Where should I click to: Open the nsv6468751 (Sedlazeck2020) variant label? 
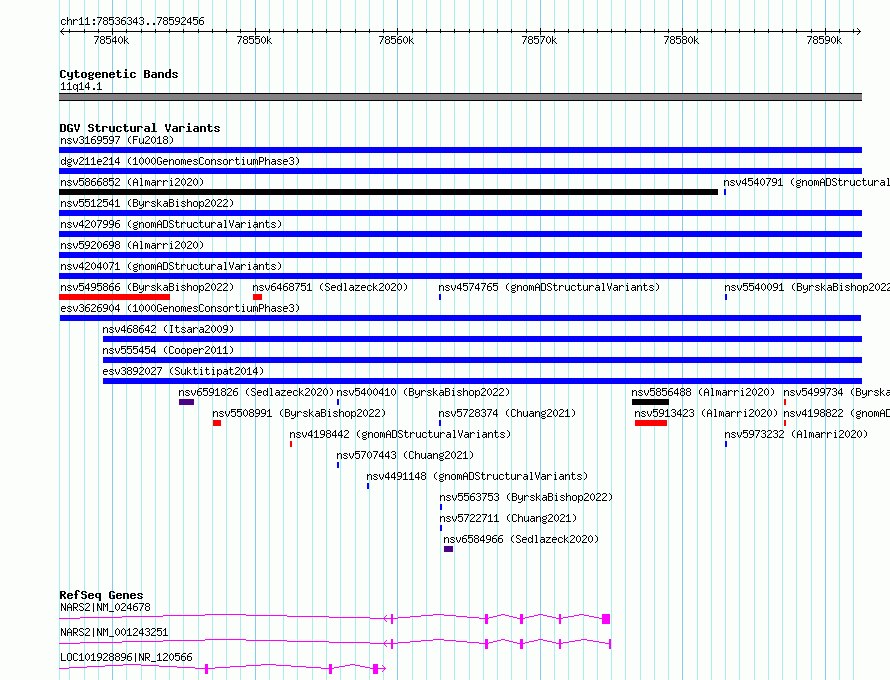coord(330,287)
